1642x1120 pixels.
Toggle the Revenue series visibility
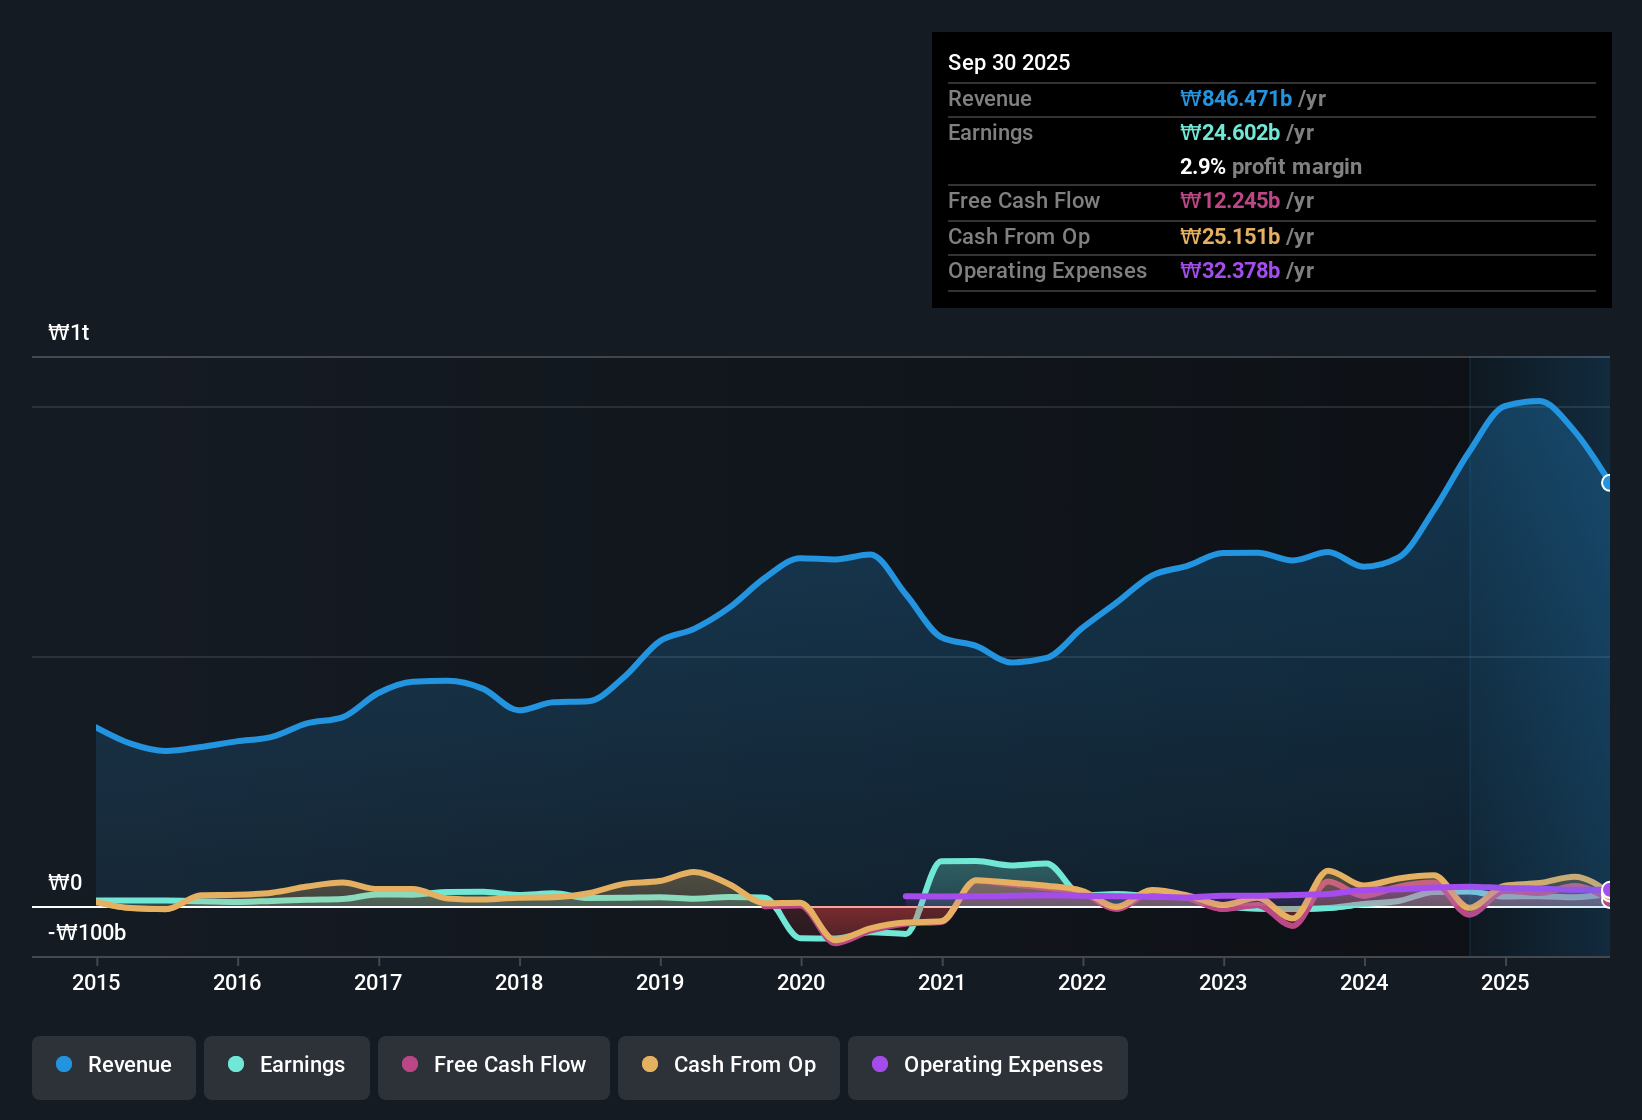tap(113, 1067)
